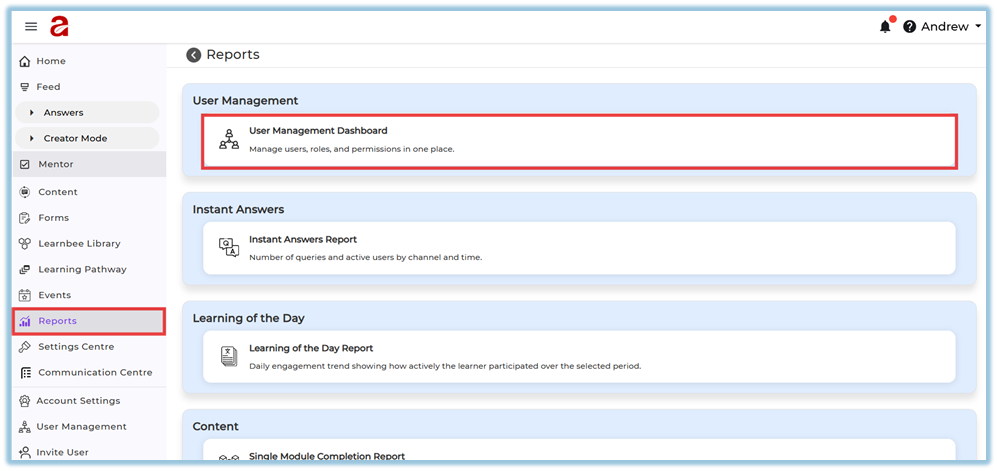This screenshot has height=471, width=997.
Task: Click the red 'a' logo
Action: click(59, 27)
